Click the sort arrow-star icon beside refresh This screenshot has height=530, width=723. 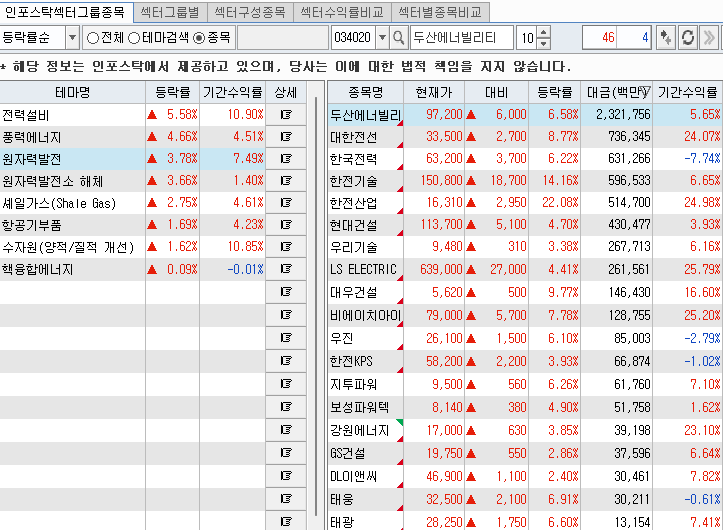pyautogui.click(x=665, y=37)
